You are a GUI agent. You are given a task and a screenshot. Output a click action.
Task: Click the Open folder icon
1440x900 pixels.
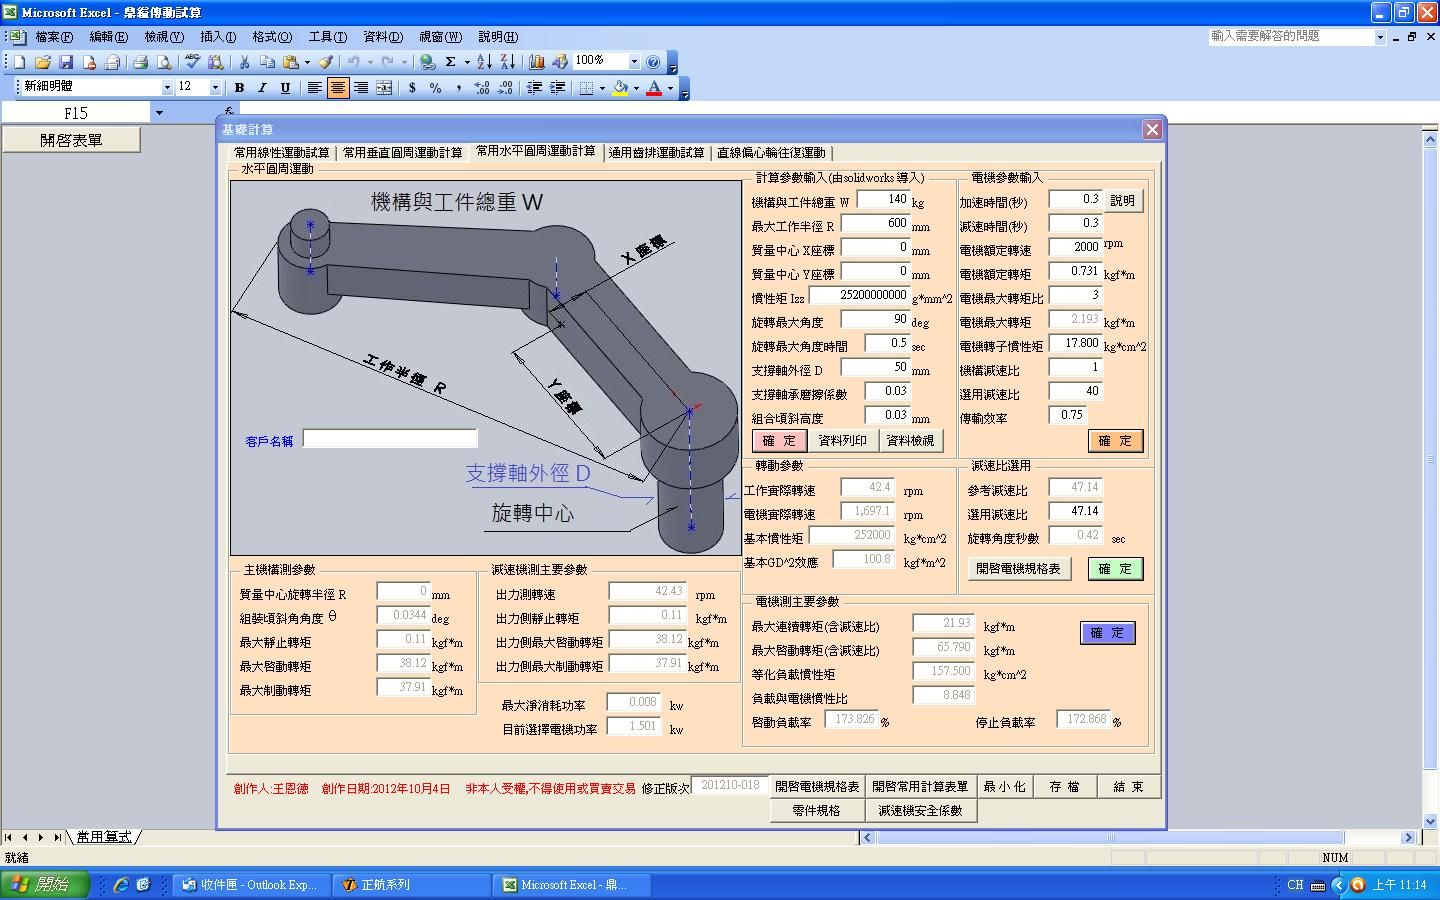[x=43, y=62]
